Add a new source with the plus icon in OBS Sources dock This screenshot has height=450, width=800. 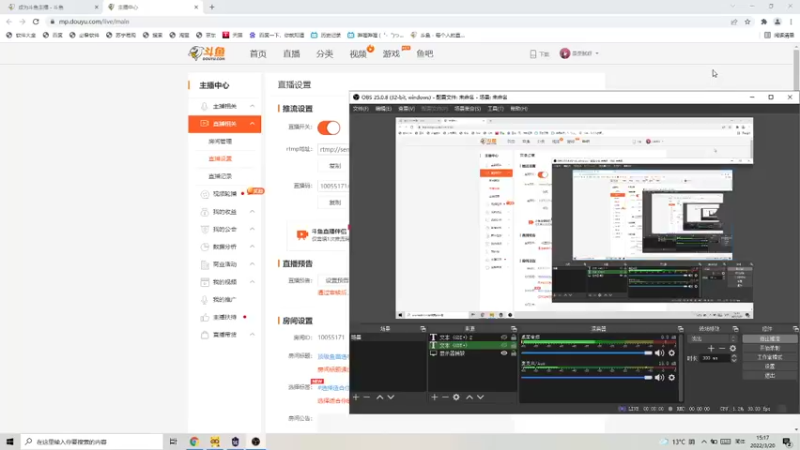pyautogui.click(x=434, y=397)
